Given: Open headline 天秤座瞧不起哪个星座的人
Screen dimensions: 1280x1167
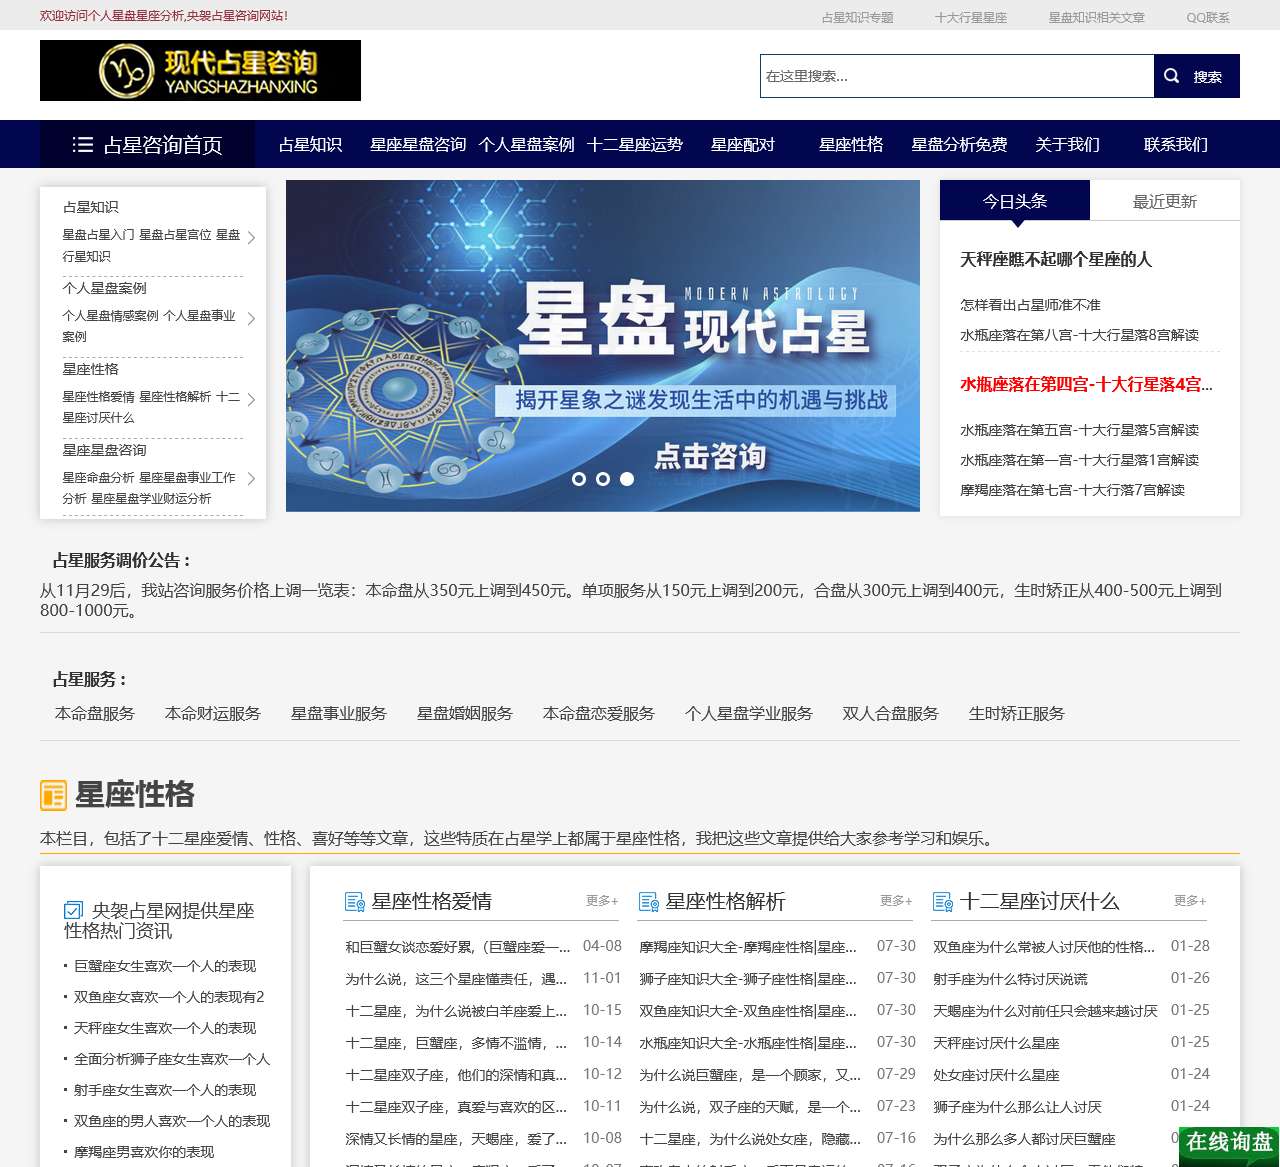Looking at the screenshot, I should tap(1056, 260).
